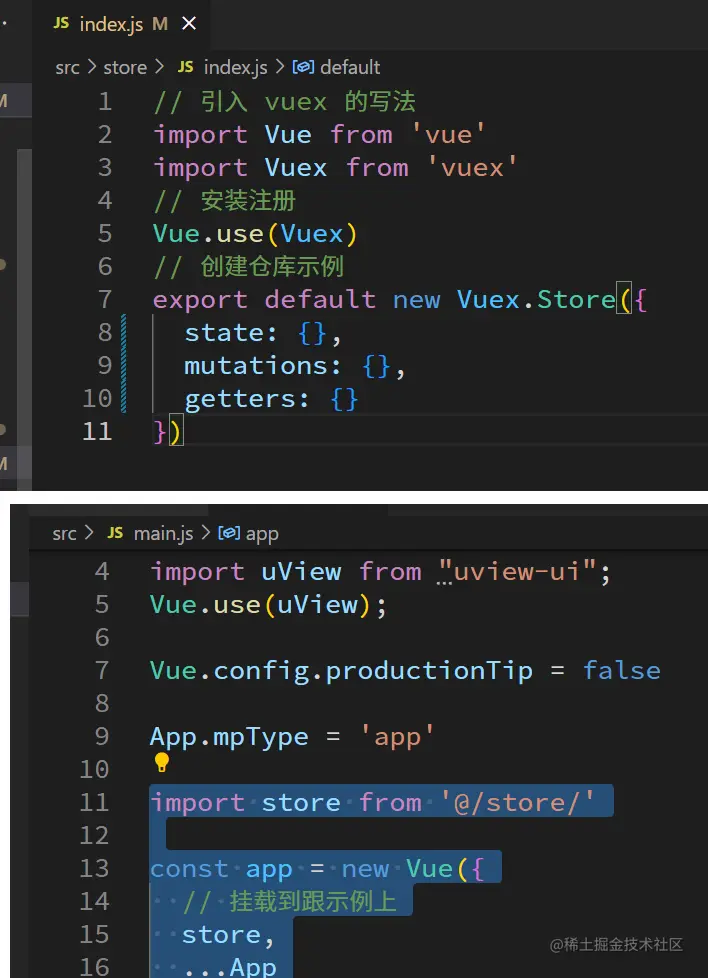Click 'src' in the top breadcrumb

[68, 67]
